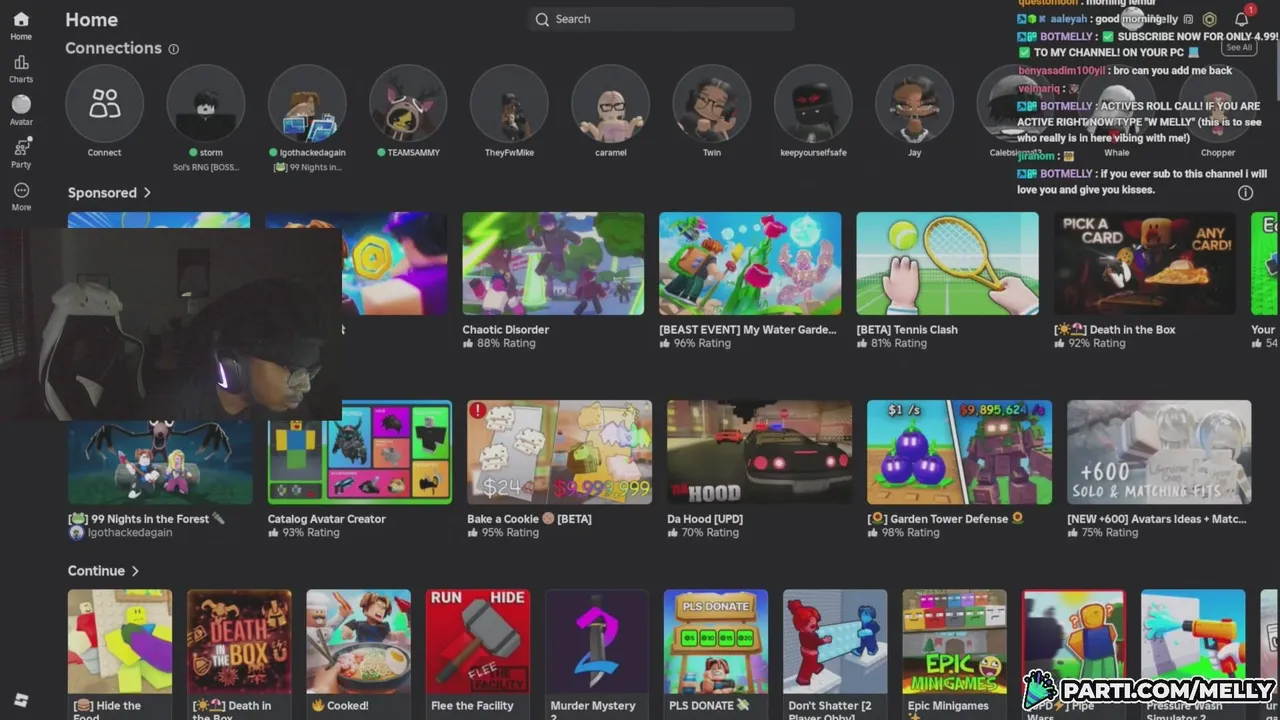Open Pressure Wash Simulator in Continue
Viewport: 1280px width, 720px height.
[x=1193, y=641]
